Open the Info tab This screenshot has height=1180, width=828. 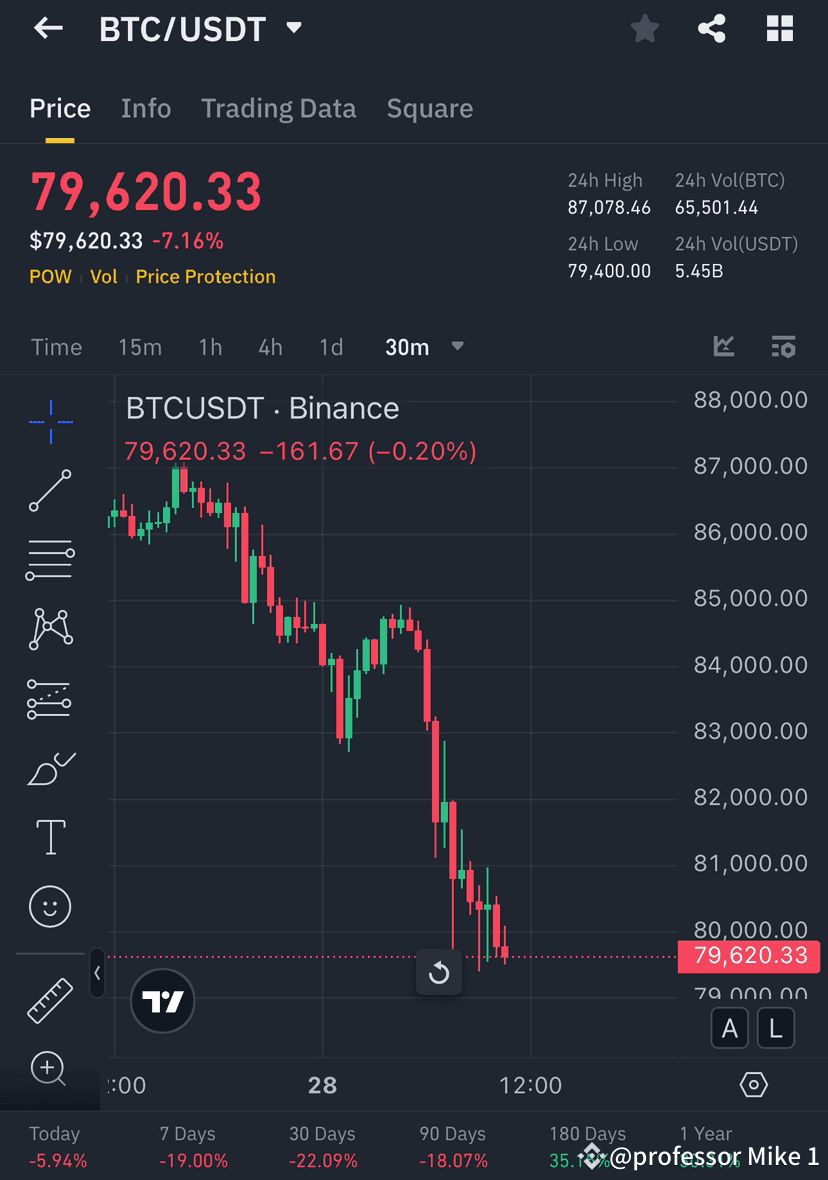pyautogui.click(x=146, y=108)
